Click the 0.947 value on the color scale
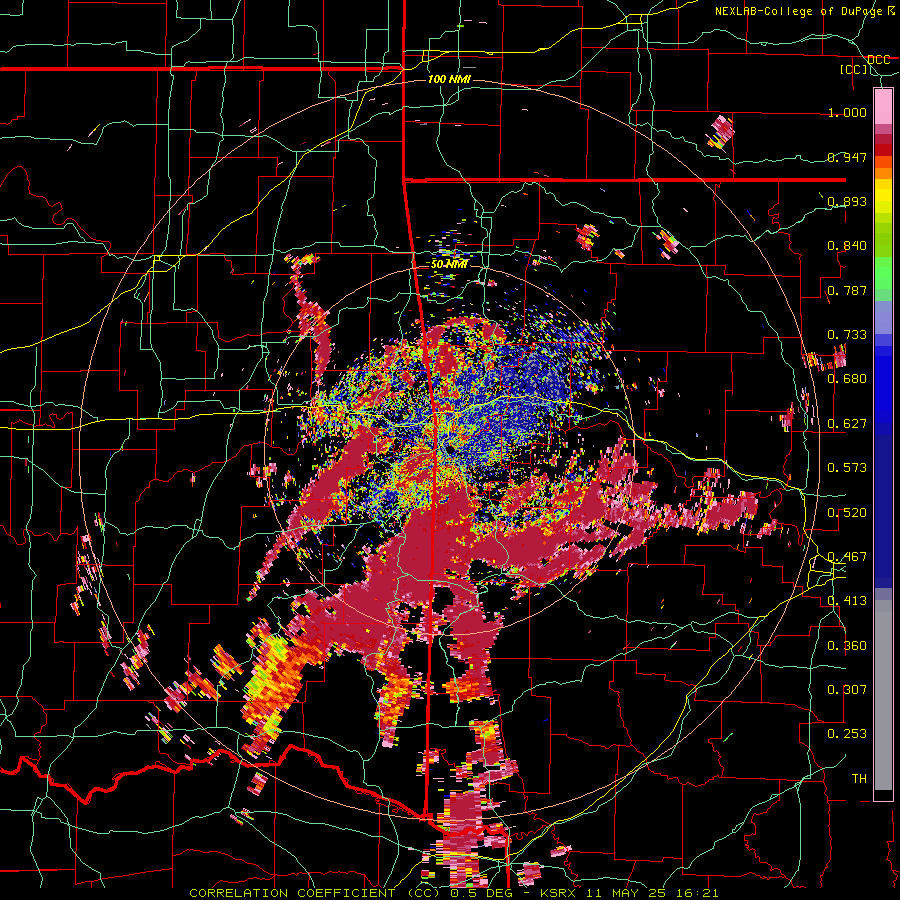The image size is (900, 900). point(847,157)
